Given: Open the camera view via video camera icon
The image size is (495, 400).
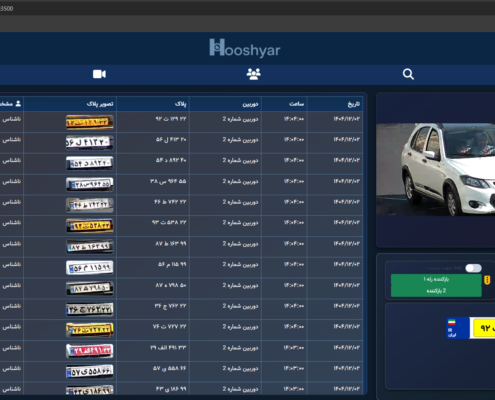Looking at the screenshot, I should (99, 74).
